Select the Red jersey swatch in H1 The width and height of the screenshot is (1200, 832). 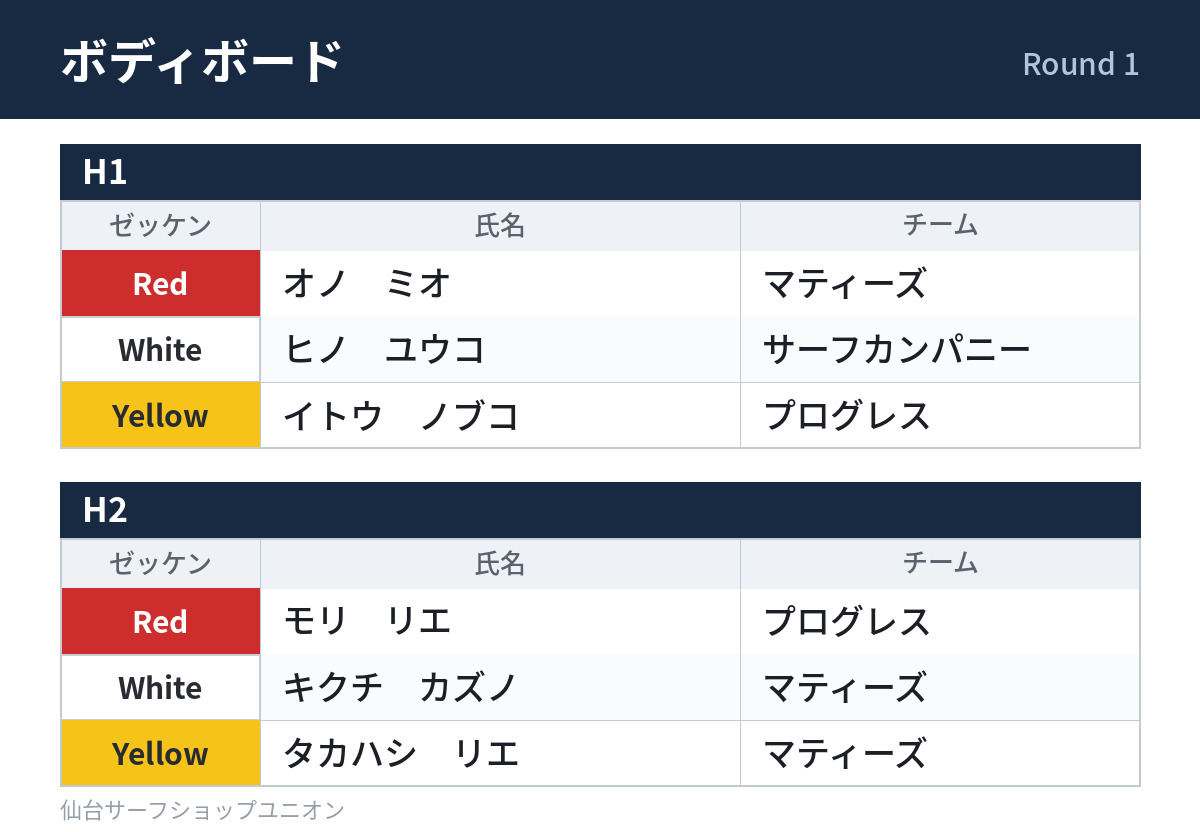tap(160, 284)
